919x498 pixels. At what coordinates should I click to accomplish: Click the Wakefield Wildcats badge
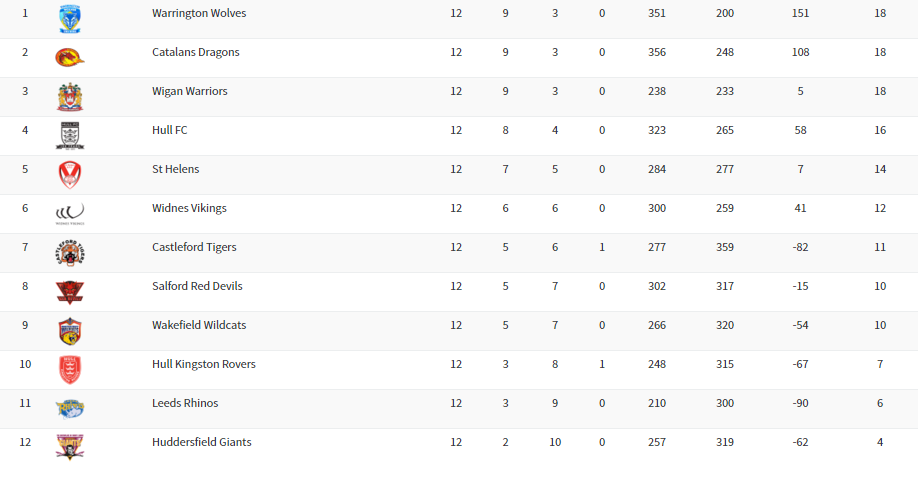point(70,331)
